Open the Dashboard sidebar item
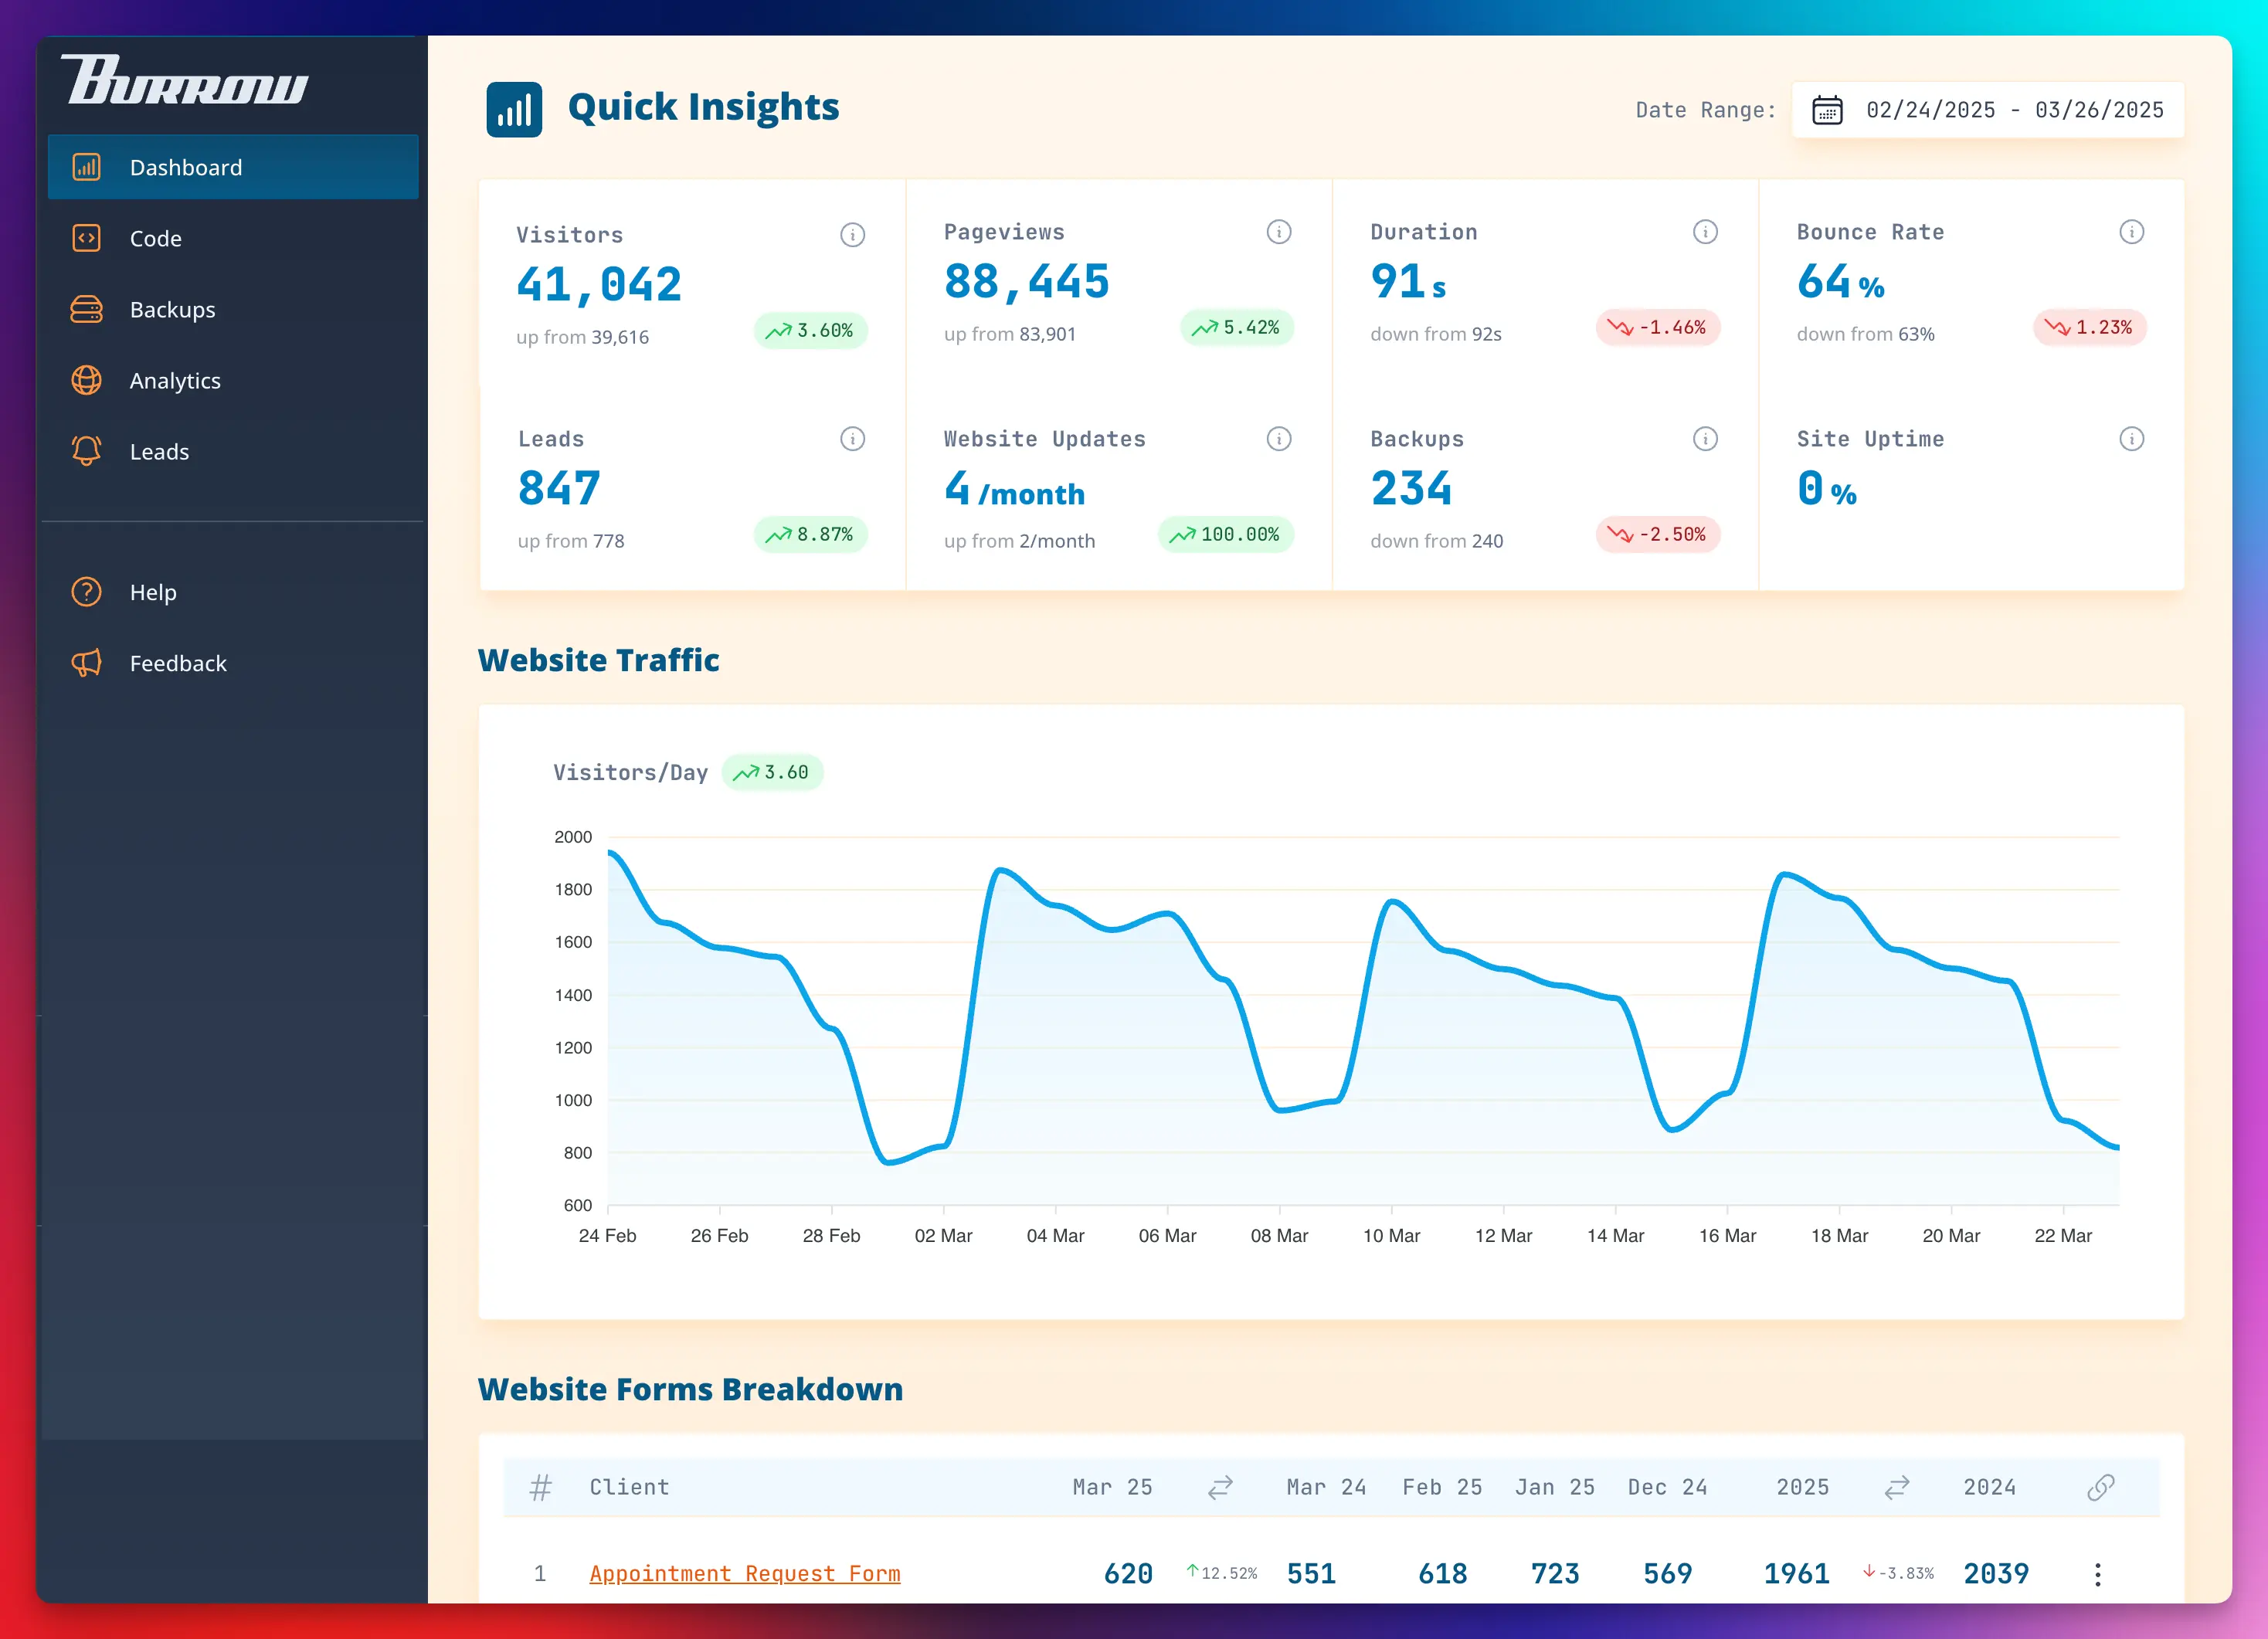This screenshot has height=1639, width=2268. (x=233, y=167)
